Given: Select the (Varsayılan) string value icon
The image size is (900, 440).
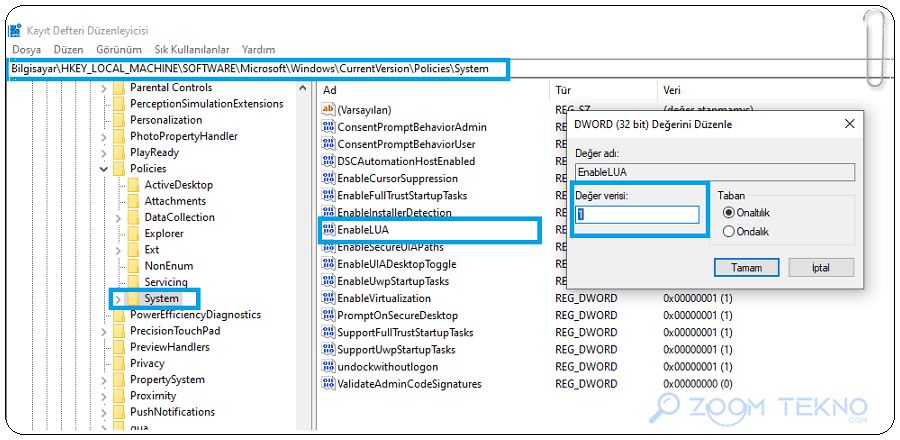Looking at the screenshot, I should [328, 109].
